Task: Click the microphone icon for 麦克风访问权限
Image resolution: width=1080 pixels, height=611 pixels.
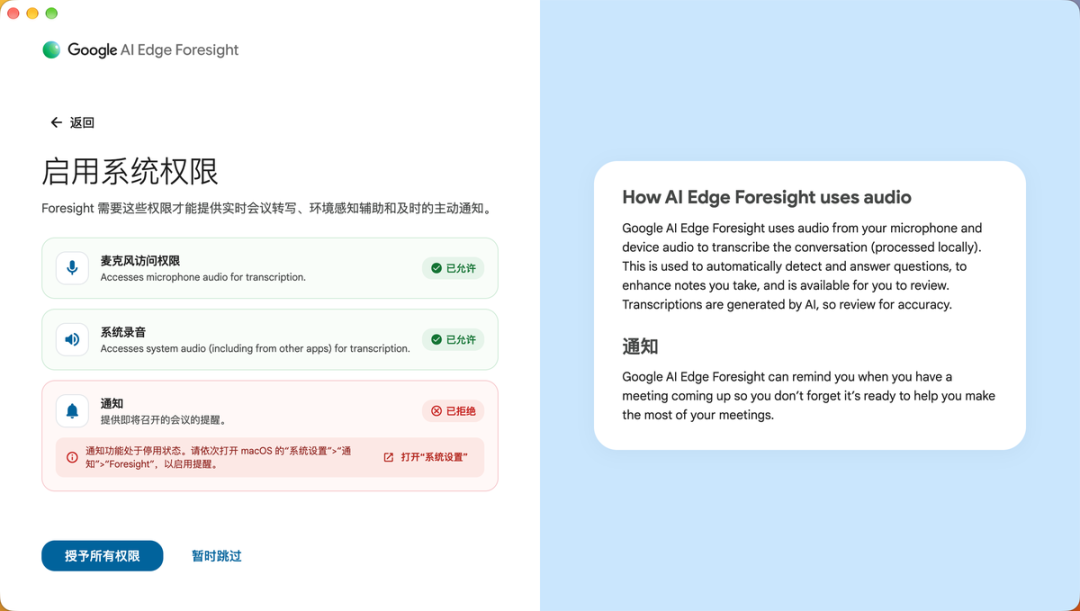Action: point(72,268)
